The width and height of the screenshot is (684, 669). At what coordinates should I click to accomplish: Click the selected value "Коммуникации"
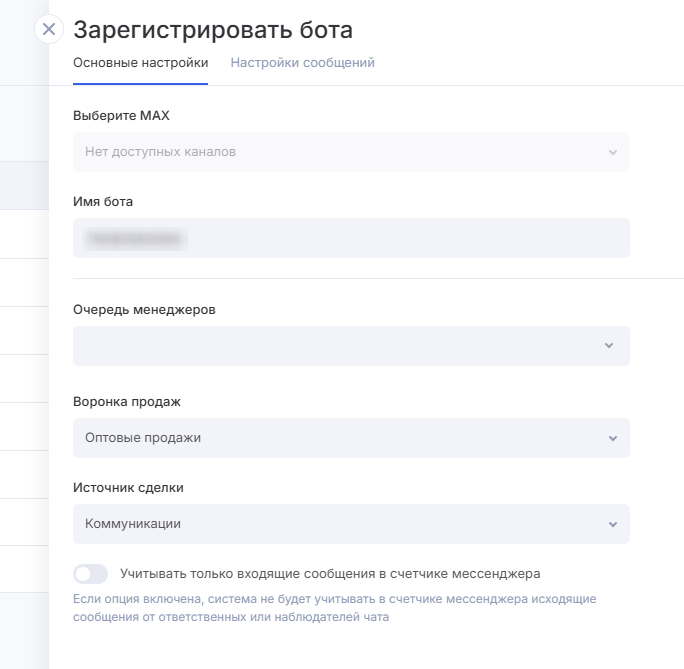[133, 524]
